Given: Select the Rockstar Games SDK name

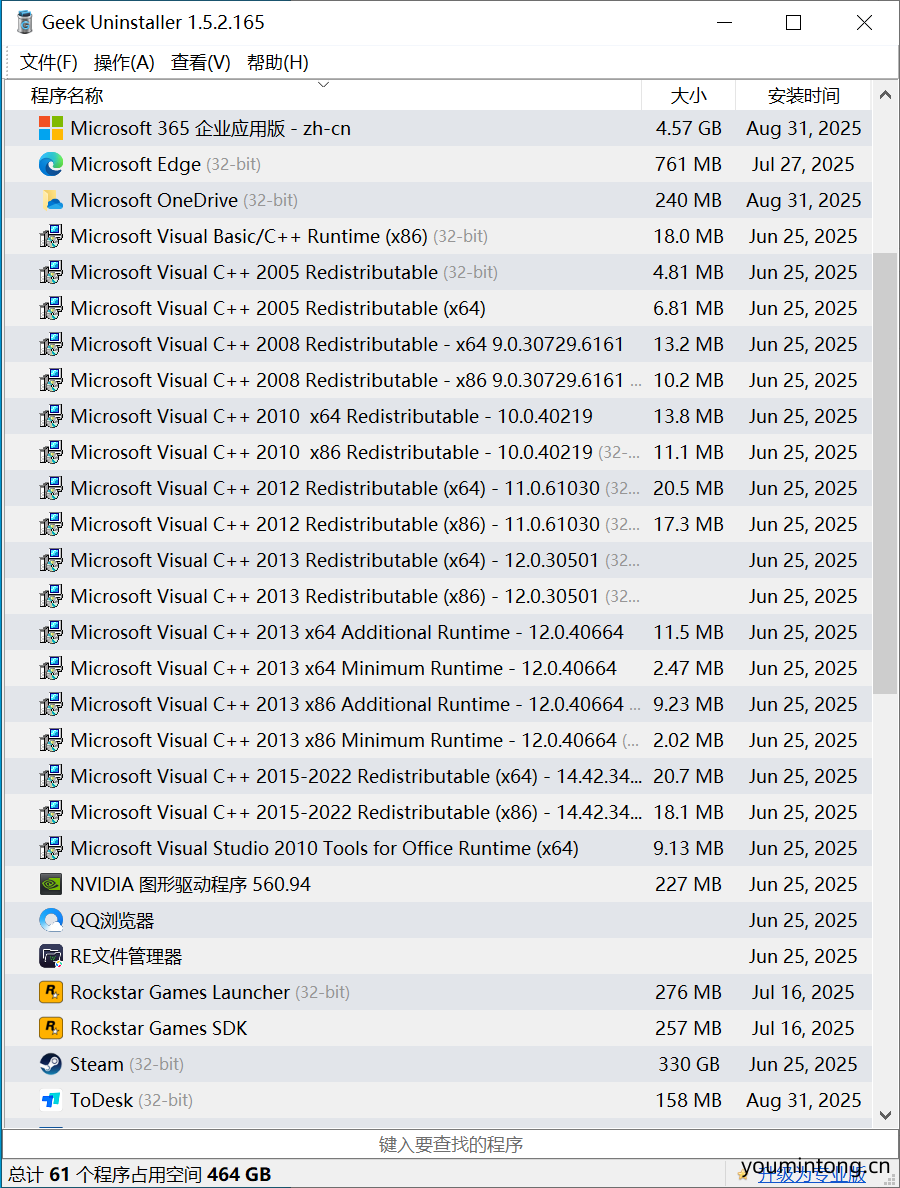Looking at the screenshot, I should (x=159, y=1028).
